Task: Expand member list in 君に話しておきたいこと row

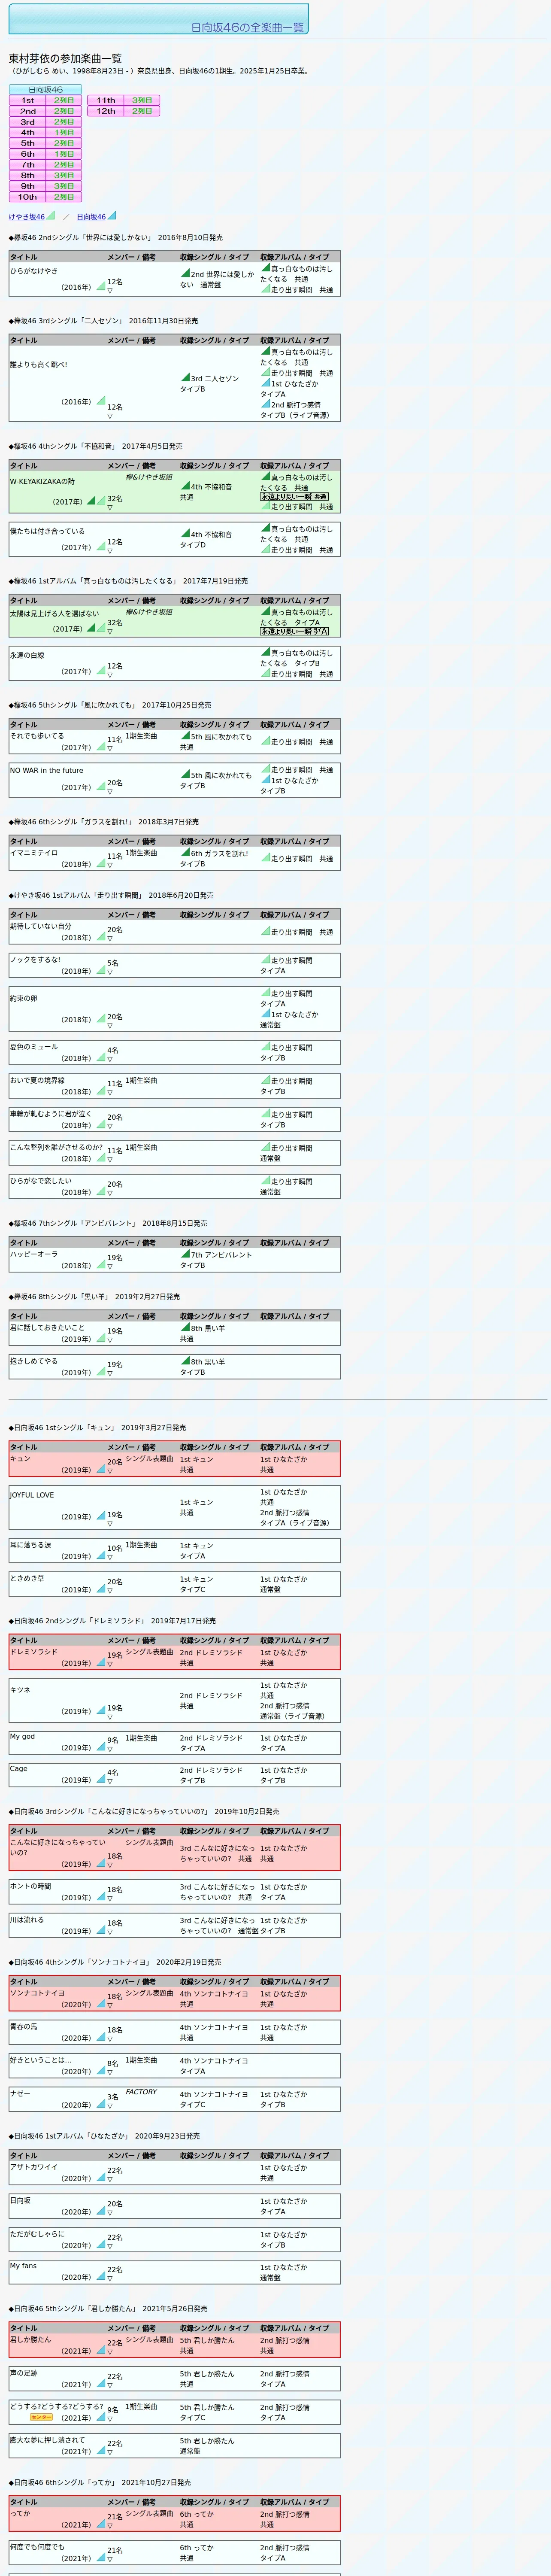Action: 110,1341
